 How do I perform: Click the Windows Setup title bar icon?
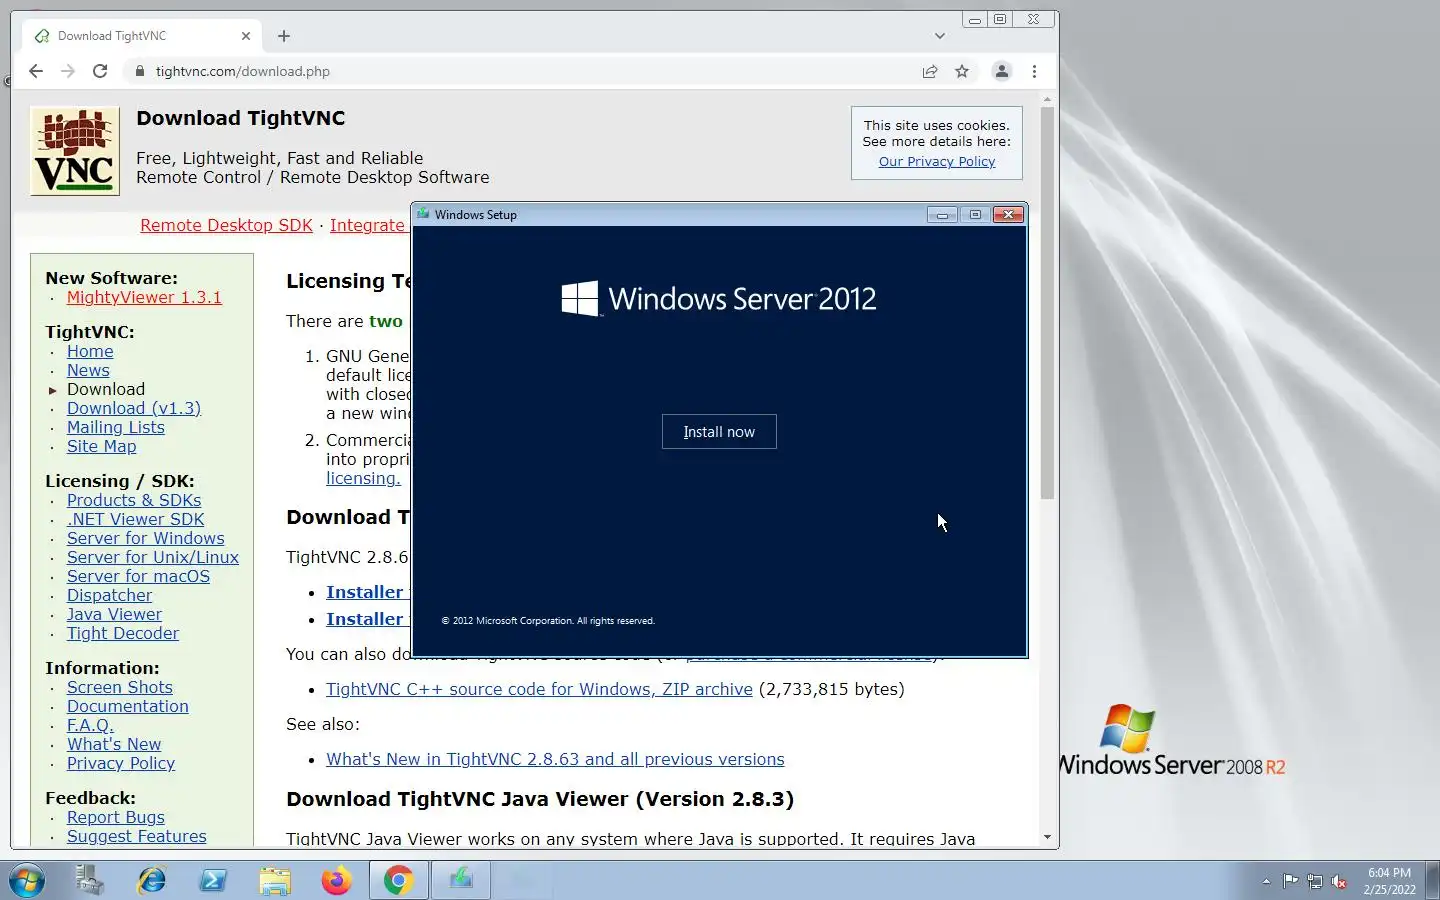pyautogui.click(x=423, y=214)
